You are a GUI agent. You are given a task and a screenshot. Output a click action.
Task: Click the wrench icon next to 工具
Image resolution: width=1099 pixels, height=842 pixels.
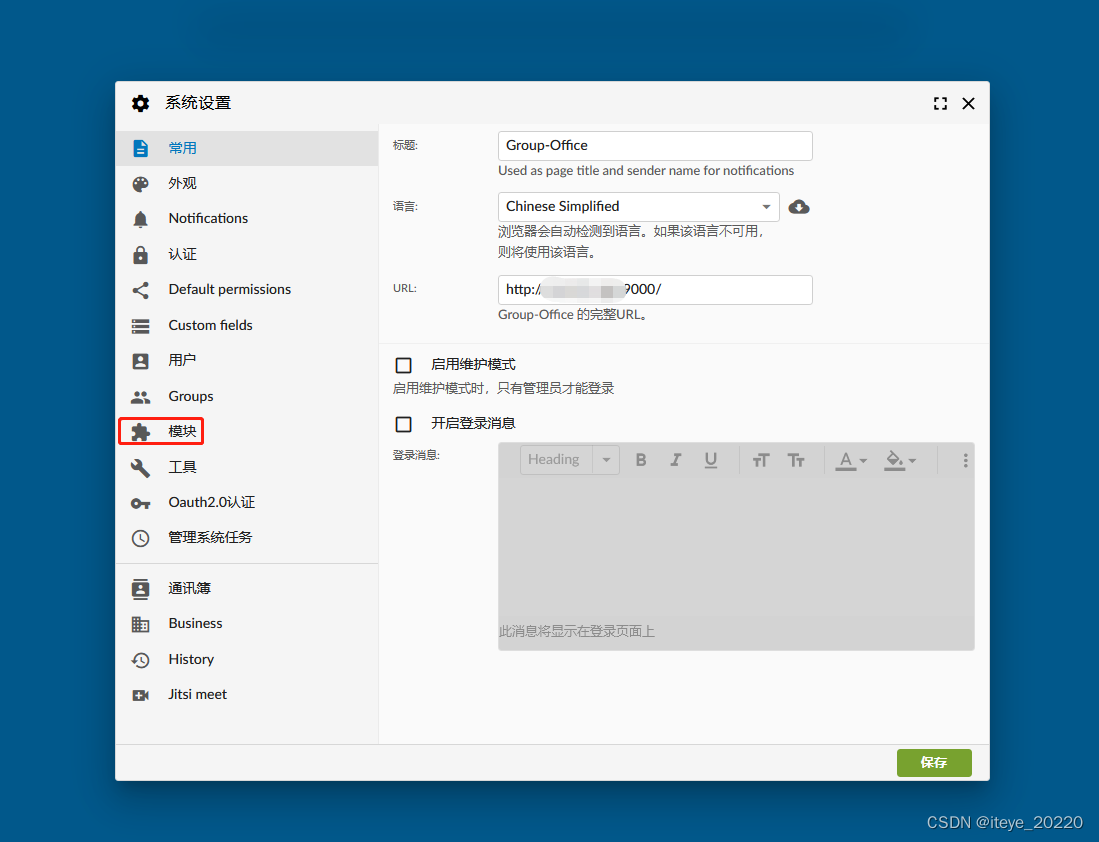[x=140, y=468]
